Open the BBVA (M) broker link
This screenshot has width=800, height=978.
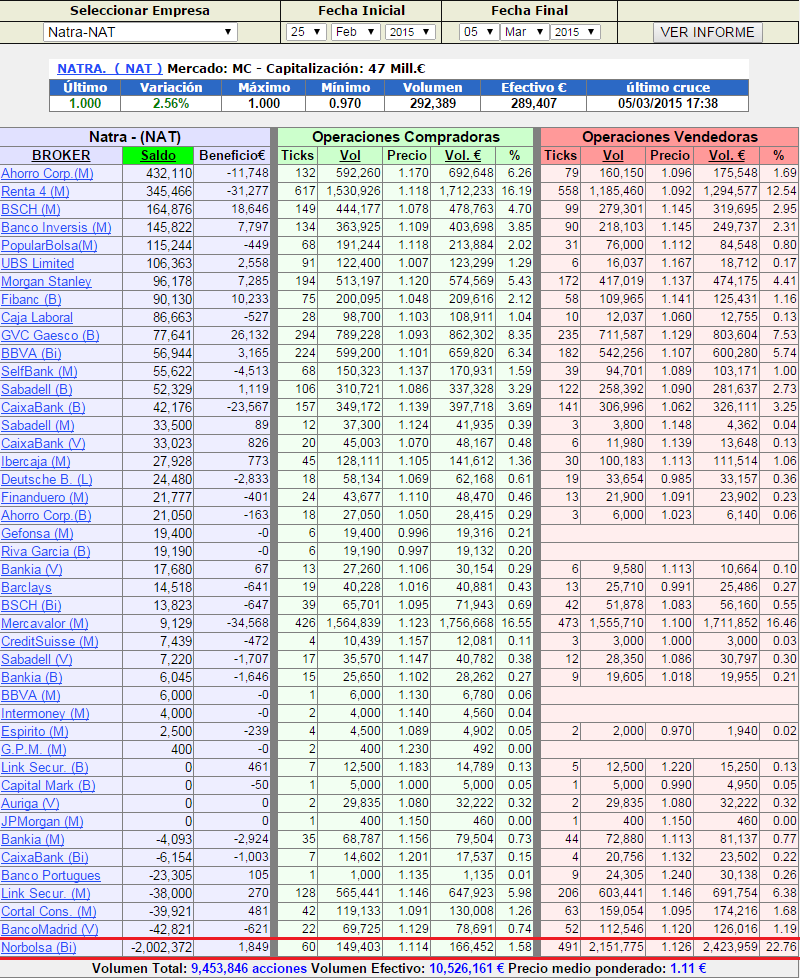coord(31,695)
